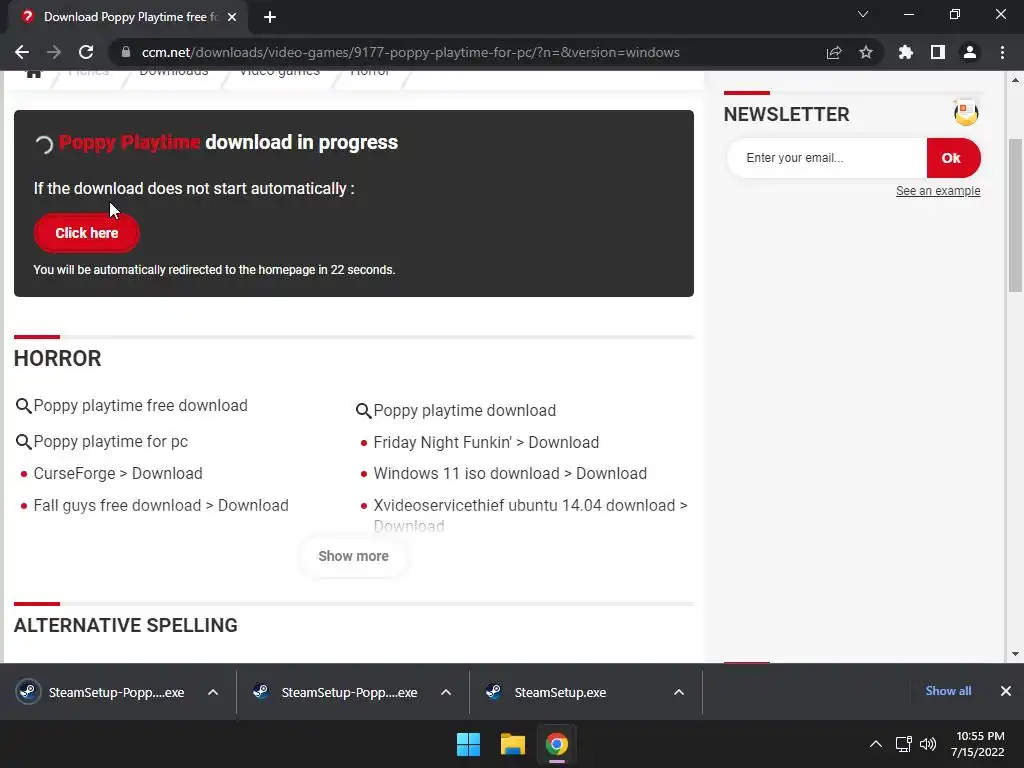
Task: Open 'Fall guys free download' link
Action: [161, 505]
